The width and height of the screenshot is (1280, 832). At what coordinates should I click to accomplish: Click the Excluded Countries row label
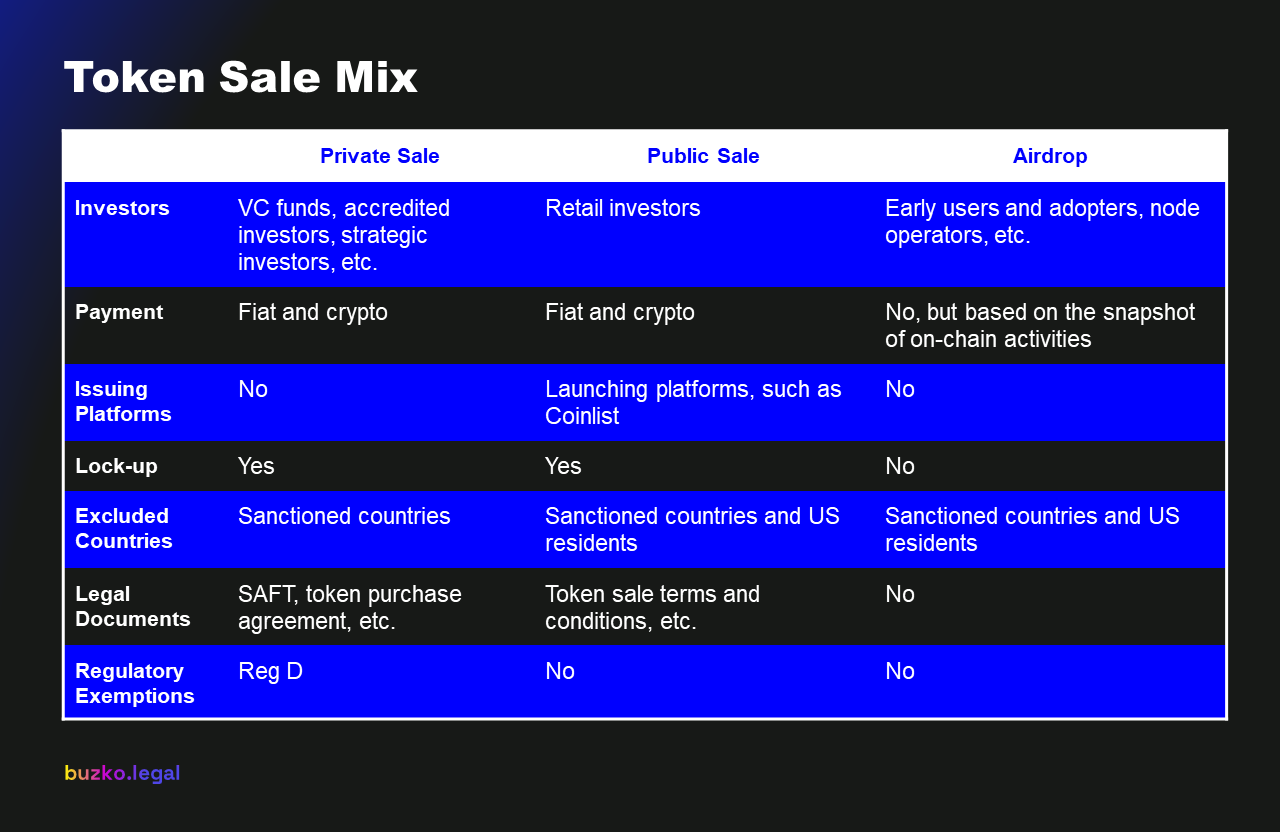(123, 528)
